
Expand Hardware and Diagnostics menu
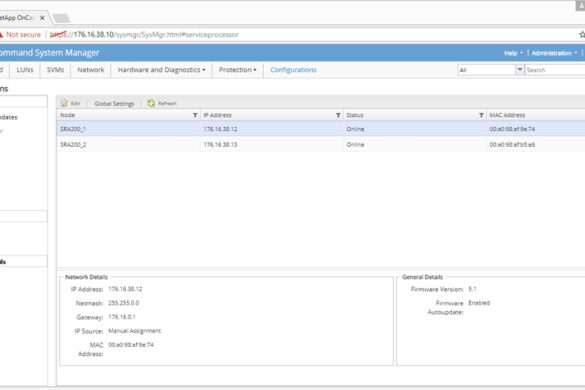pyautogui.click(x=162, y=70)
